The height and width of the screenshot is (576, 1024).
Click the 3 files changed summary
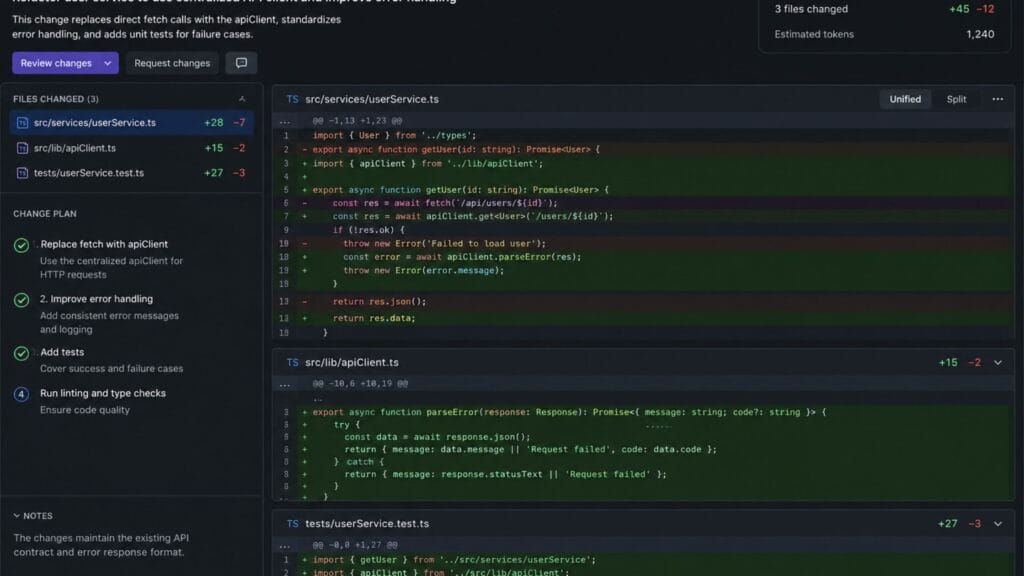click(x=811, y=9)
